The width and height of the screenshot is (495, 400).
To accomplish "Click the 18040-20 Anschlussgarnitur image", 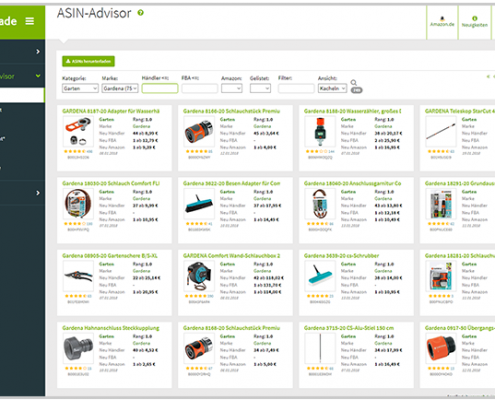I will (320, 204).
